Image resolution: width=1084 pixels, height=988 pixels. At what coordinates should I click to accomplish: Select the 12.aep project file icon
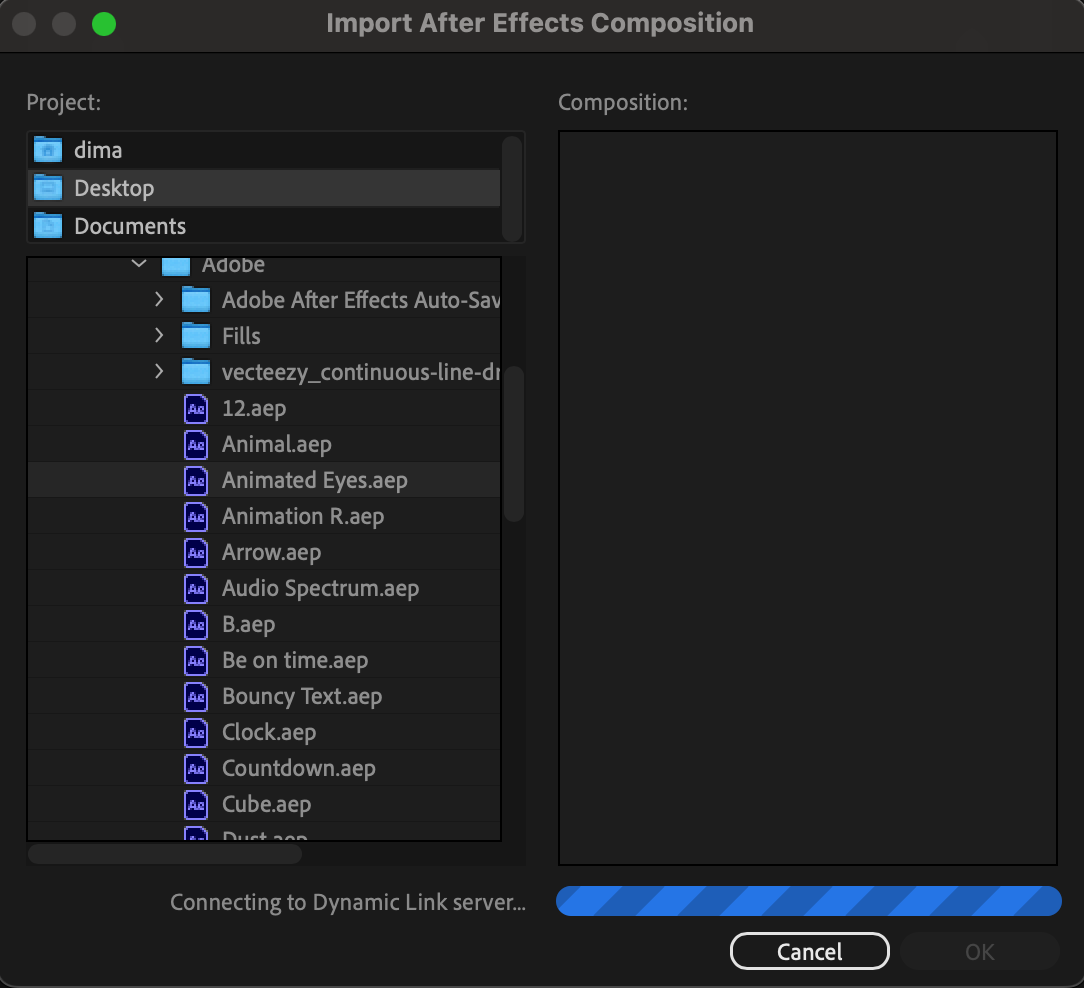point(196,409)
